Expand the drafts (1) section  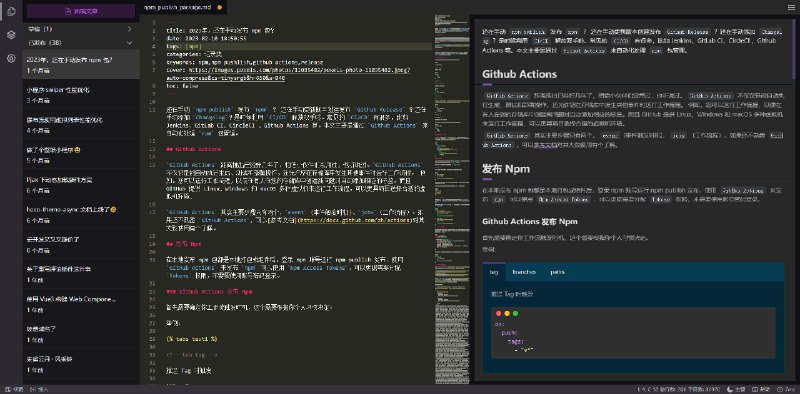click(81, 29)
